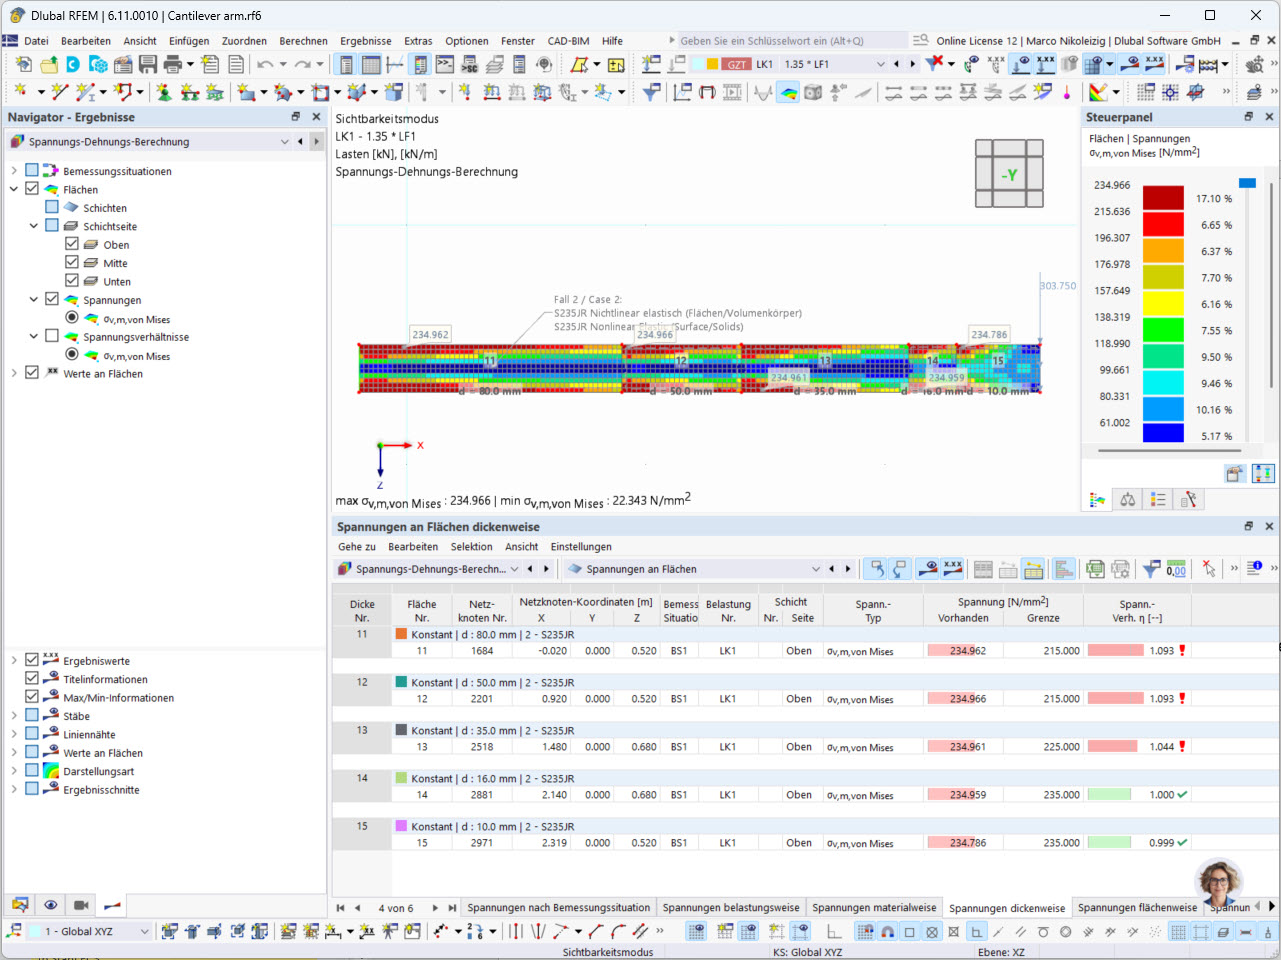Click the Undo arrow icon
The image size is (1281, 960).
click(x=264, y=64)
